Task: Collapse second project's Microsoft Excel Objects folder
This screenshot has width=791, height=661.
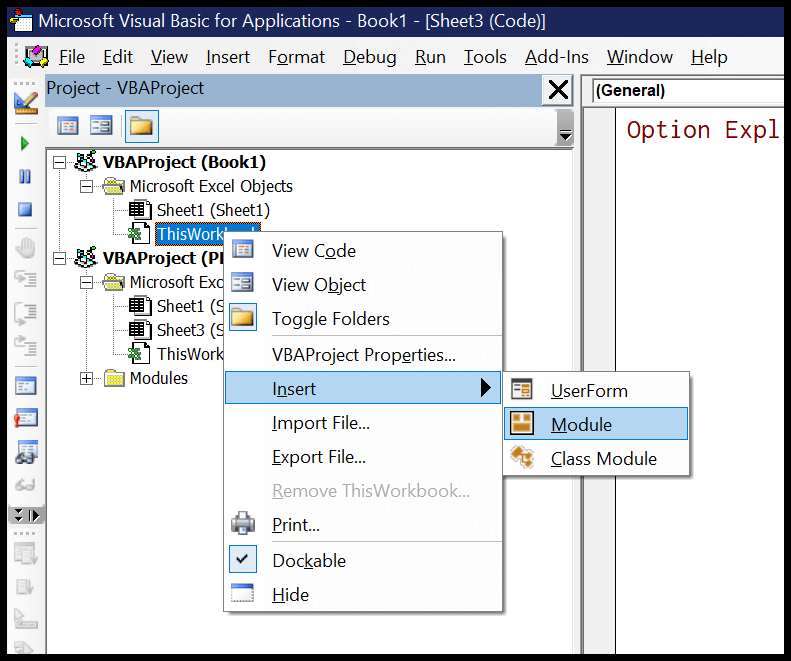Action: [86, 283]
